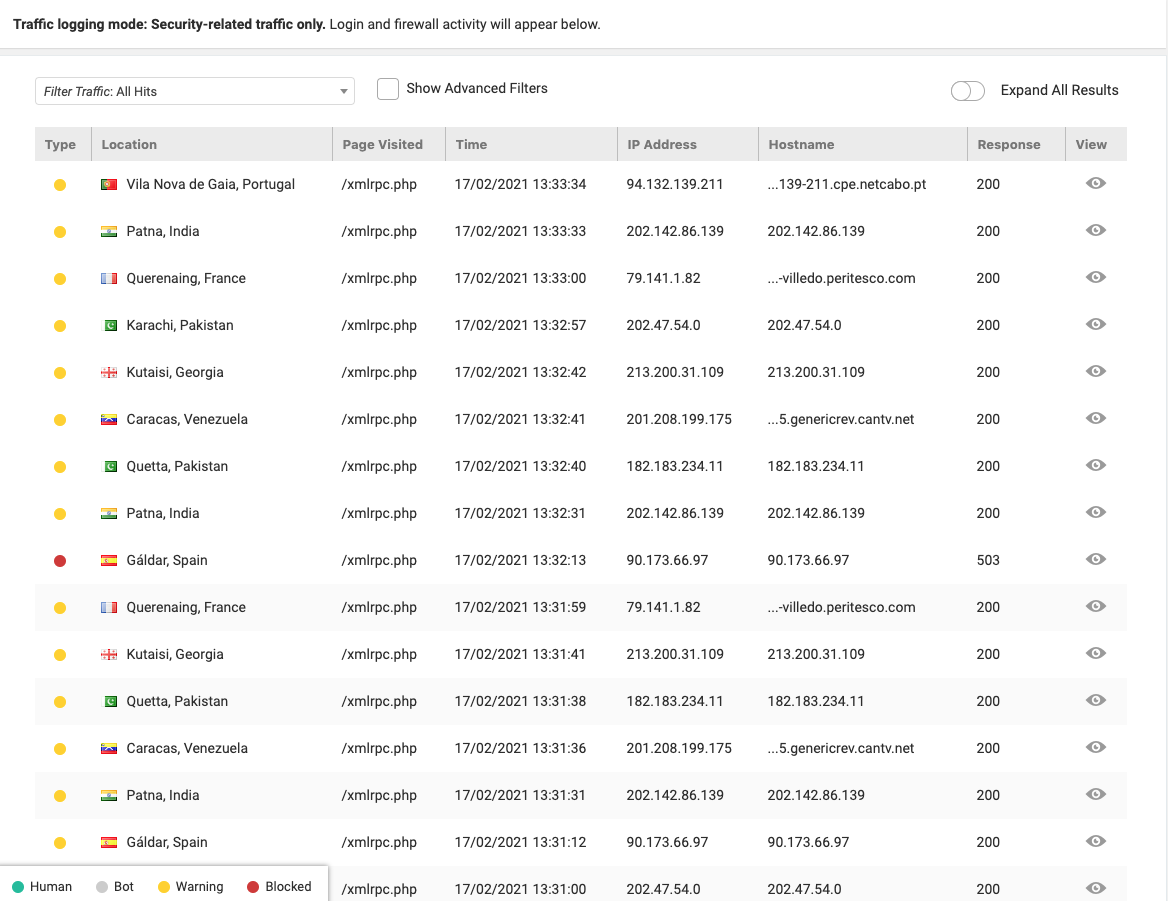
Task: Click /xmlrpc.php on the 13:33:34 row
Action: point(379,184)
